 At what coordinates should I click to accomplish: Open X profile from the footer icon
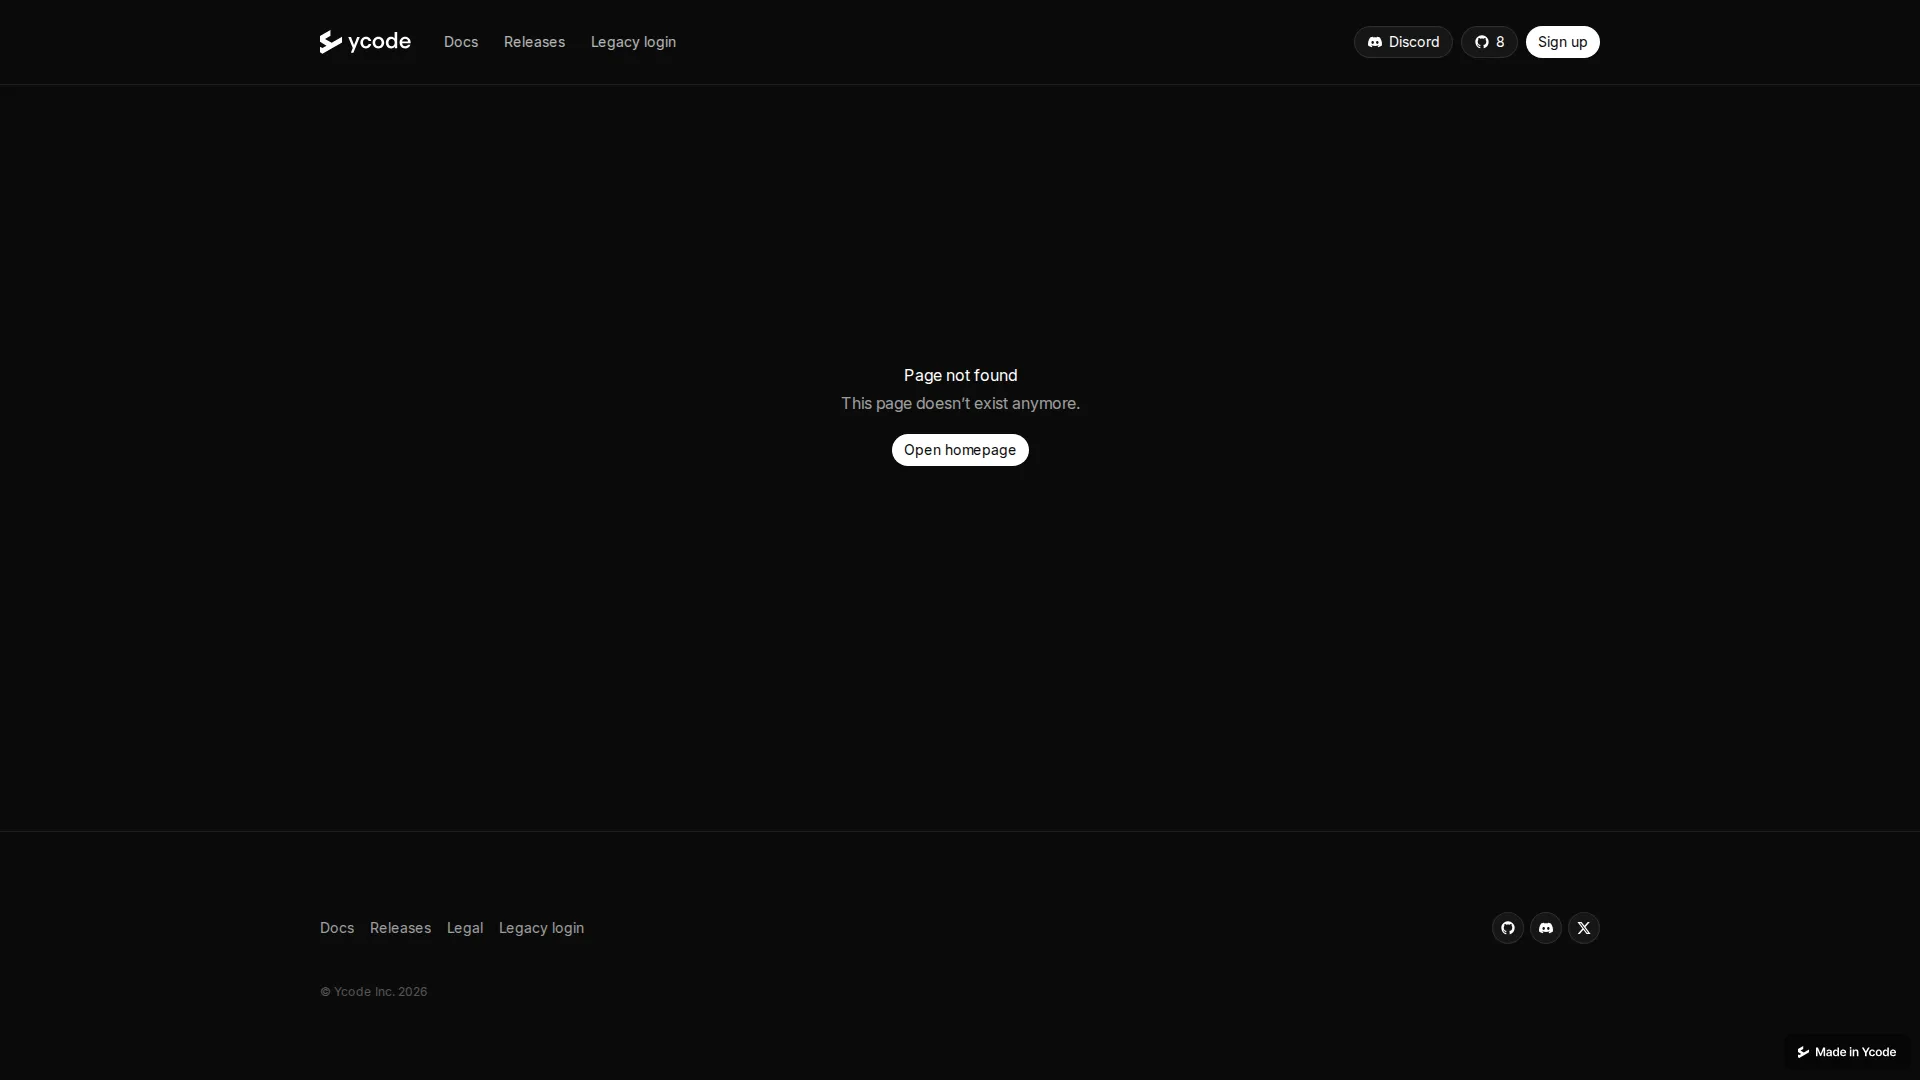tap(1584, 928)
